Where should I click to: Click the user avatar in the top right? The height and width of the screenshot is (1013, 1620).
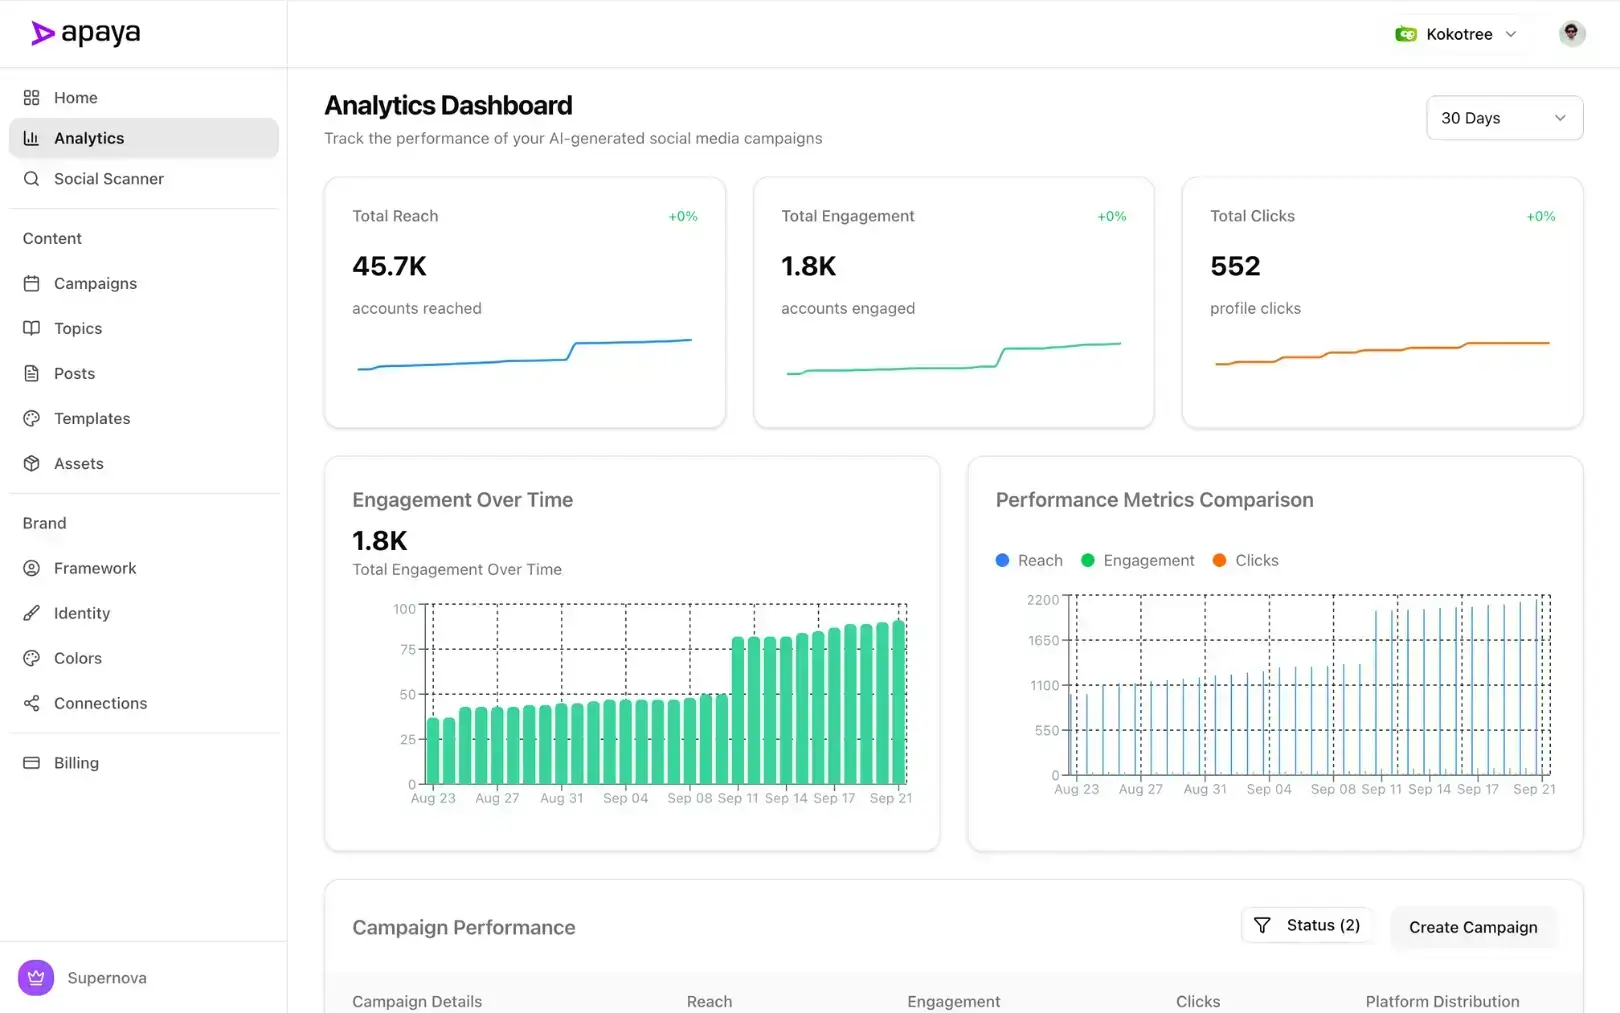1571,33
